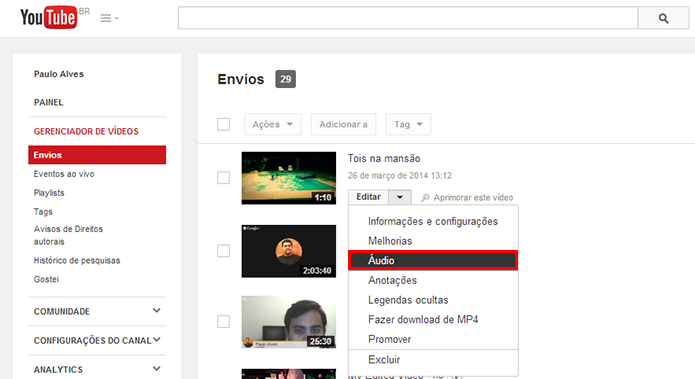Open the Tag dropdown
695x379 pixels.
[x=408, y=124]
